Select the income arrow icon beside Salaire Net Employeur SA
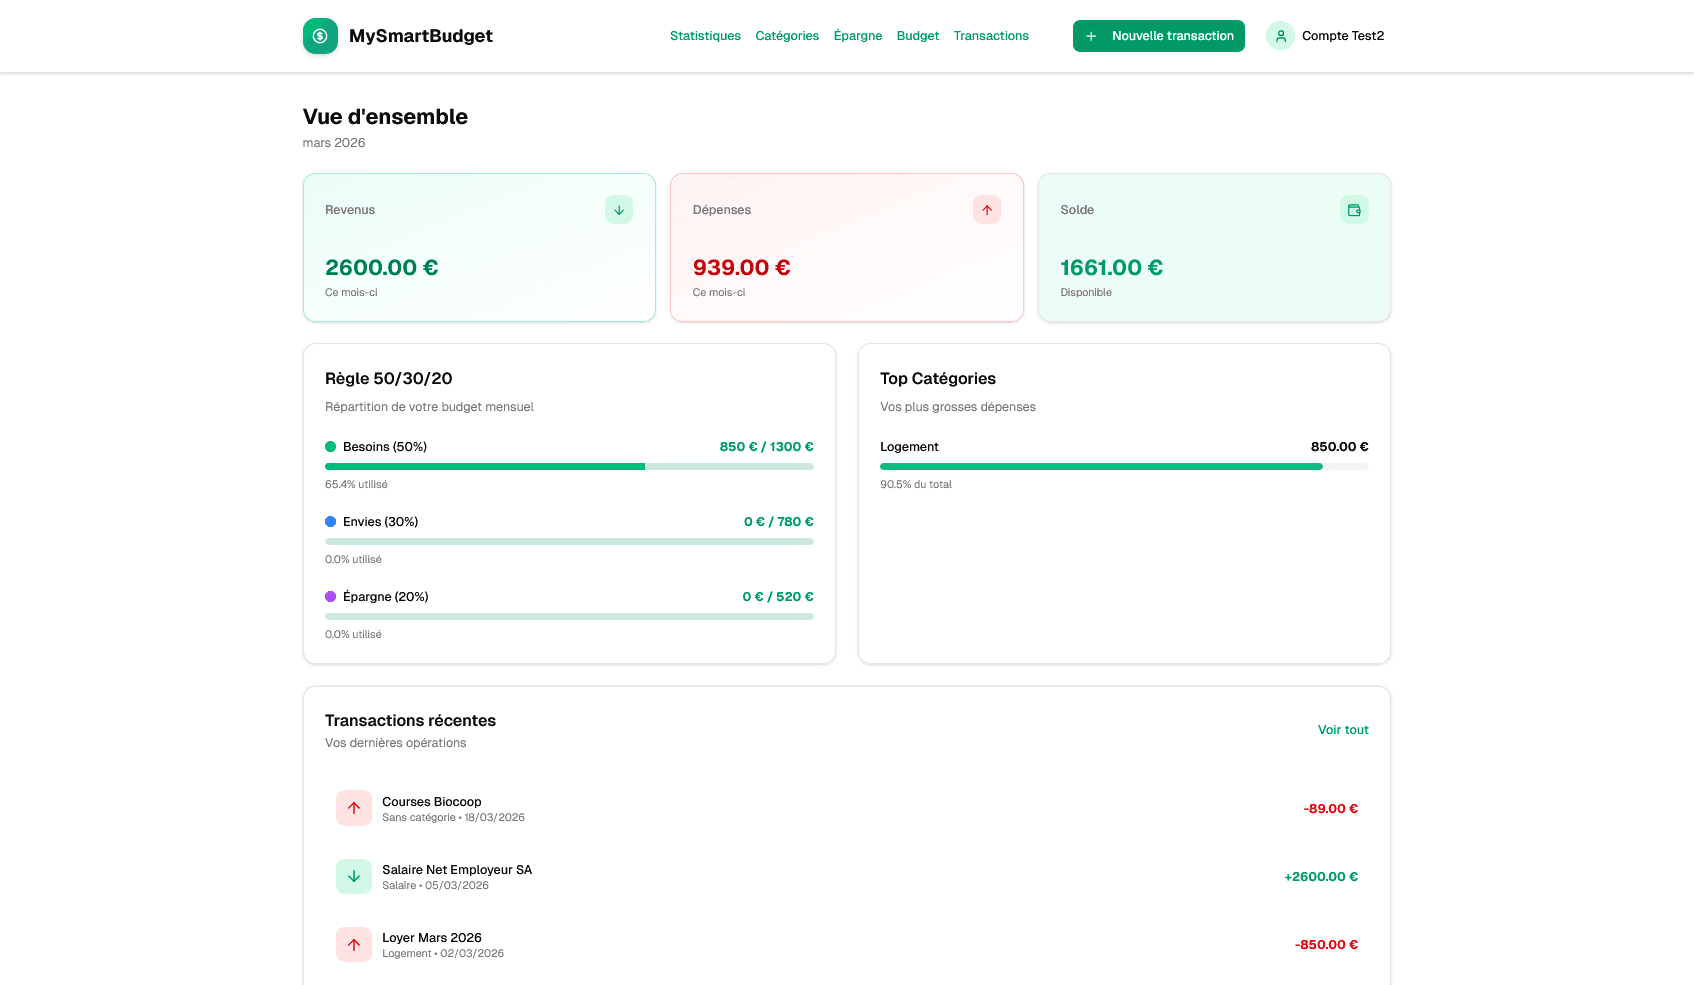Screen dimensions: 1694x985 pyautogui.click(x=353, y=876)
